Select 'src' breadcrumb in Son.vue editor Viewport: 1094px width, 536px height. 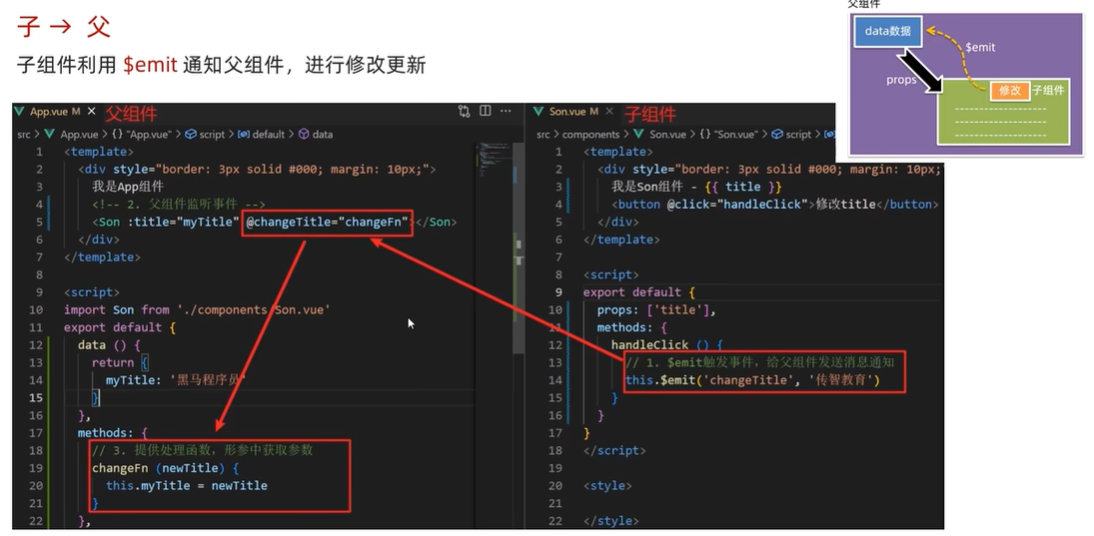coord(543,134)
